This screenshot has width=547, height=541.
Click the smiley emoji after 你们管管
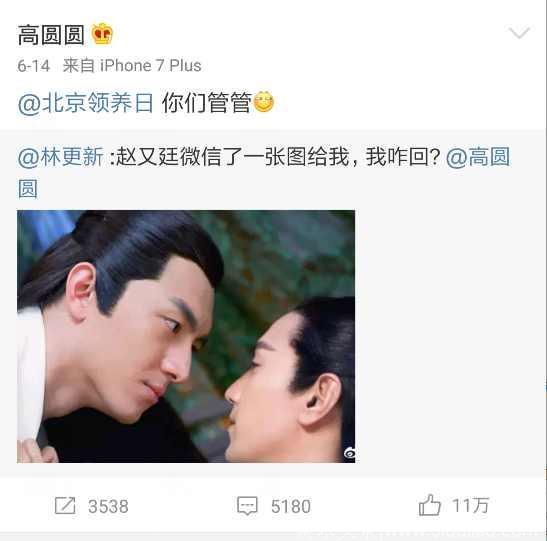(x=263, y=102)
